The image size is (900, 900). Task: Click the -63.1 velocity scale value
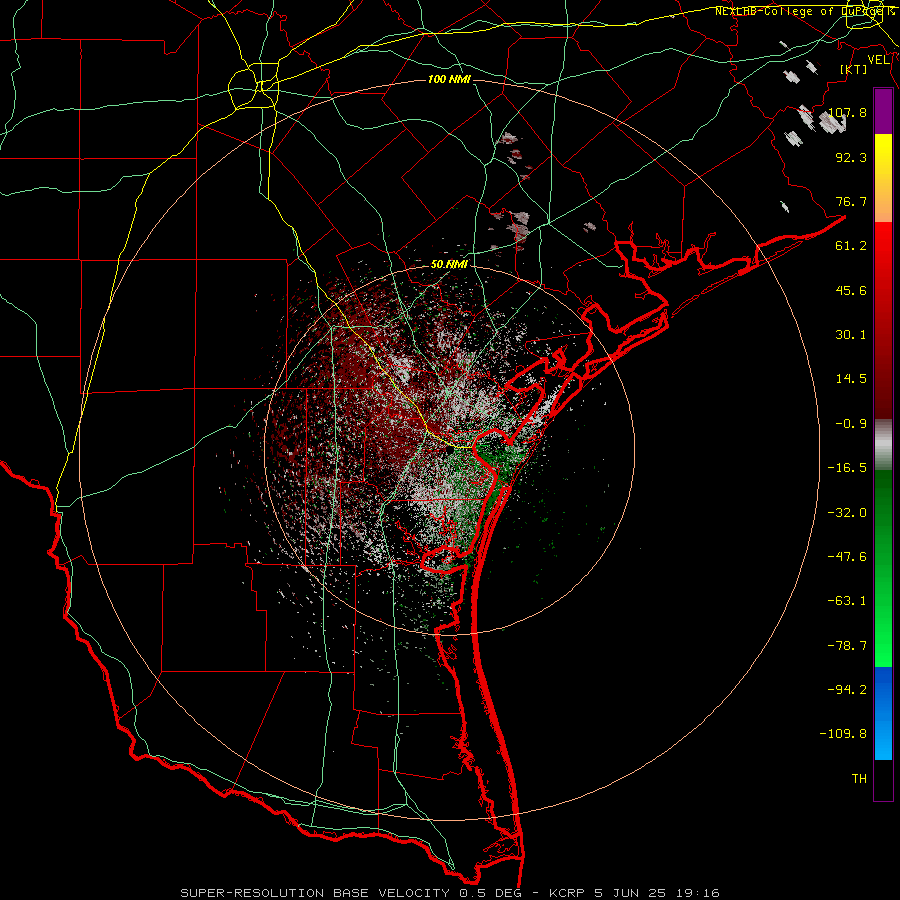click(x=847, y=601)
